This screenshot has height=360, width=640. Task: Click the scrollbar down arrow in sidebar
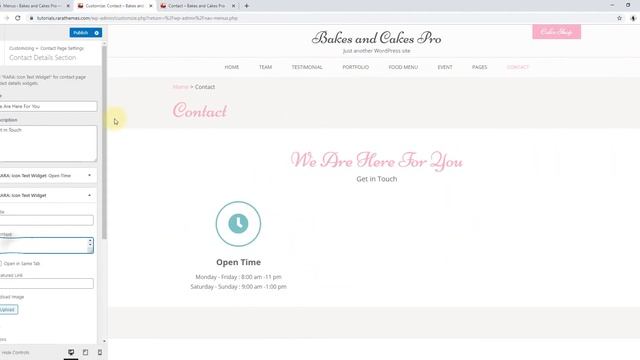(x=104, y=341)
